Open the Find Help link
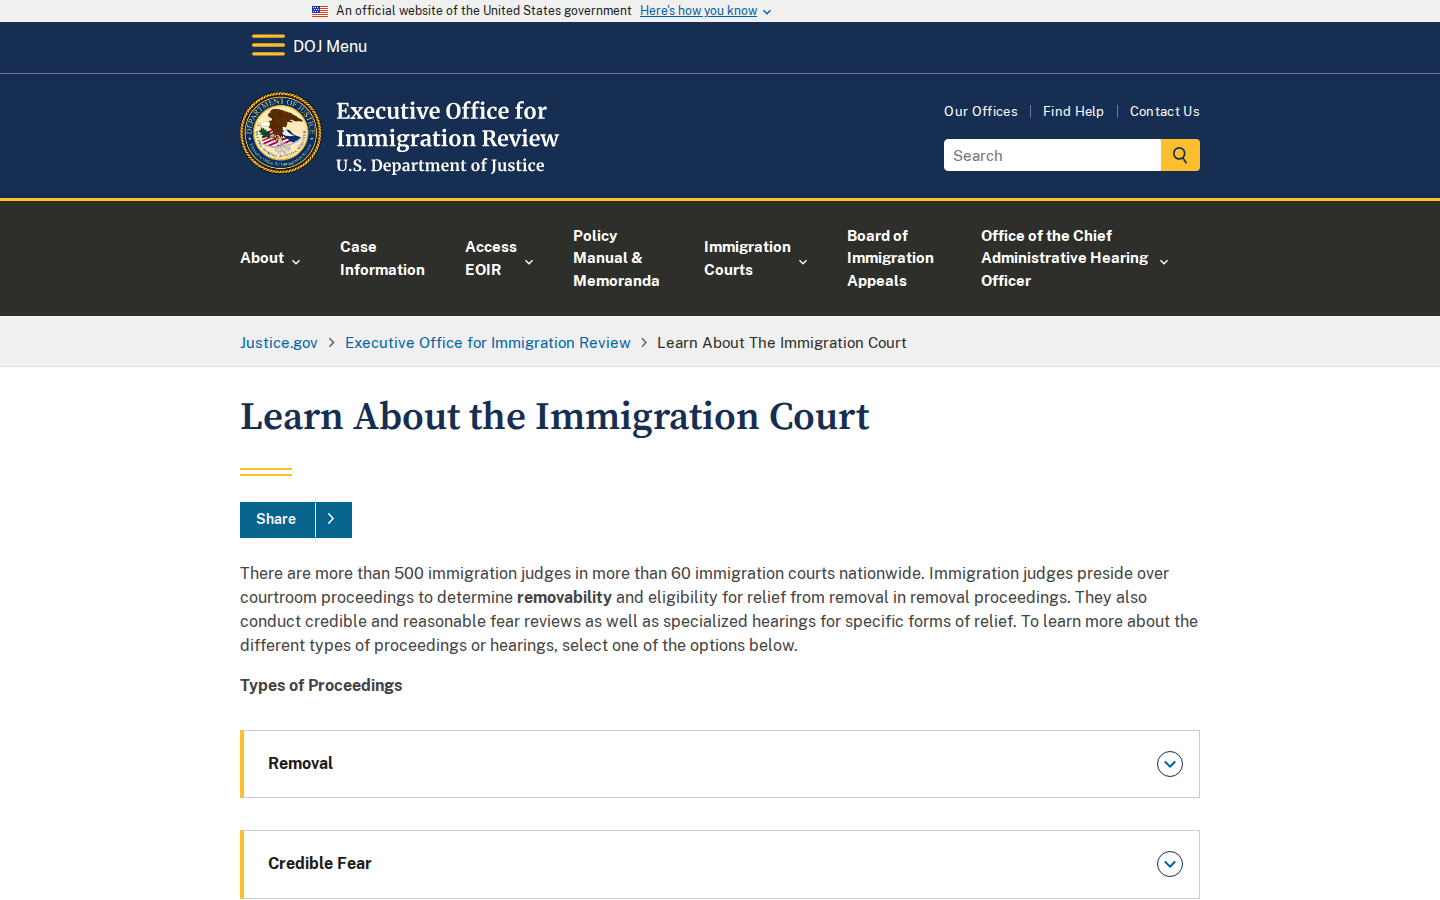Screen dimensions: 1440x900 point(1073,111)
